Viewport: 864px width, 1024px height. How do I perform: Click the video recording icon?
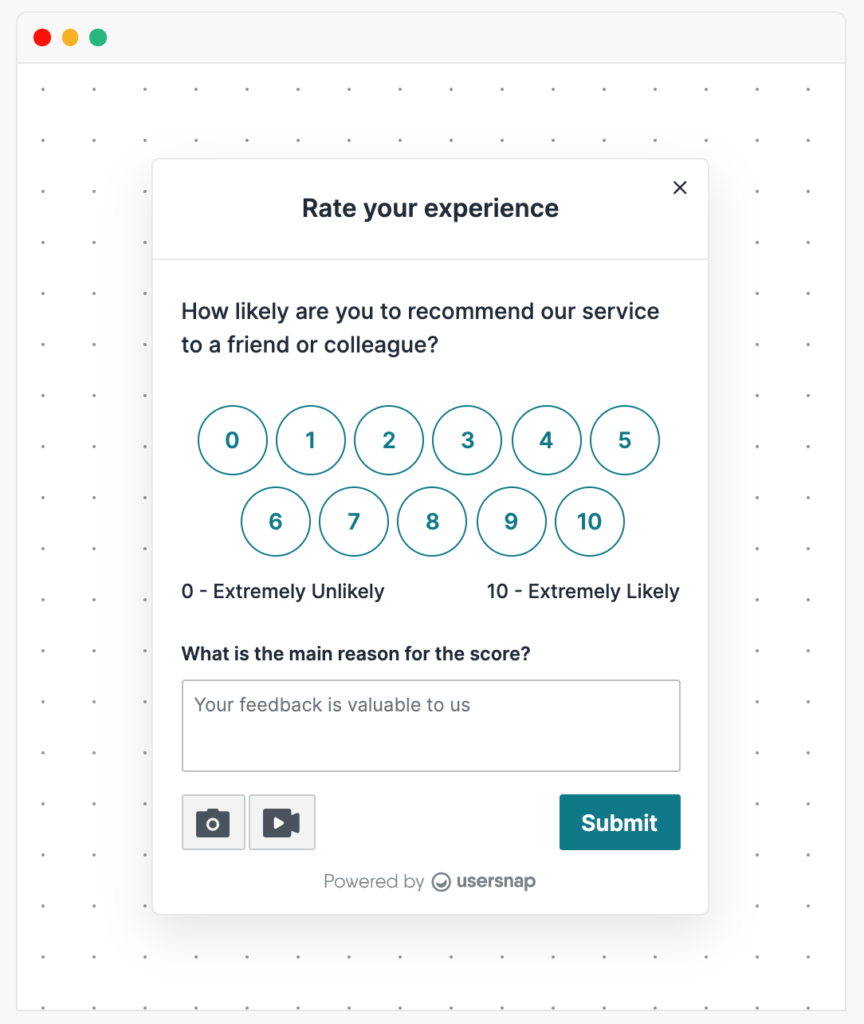281,822
